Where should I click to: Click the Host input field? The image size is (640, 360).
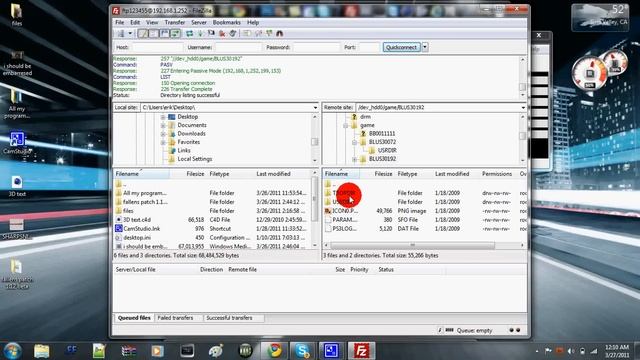pyautogui.click(x=158, y=47)
